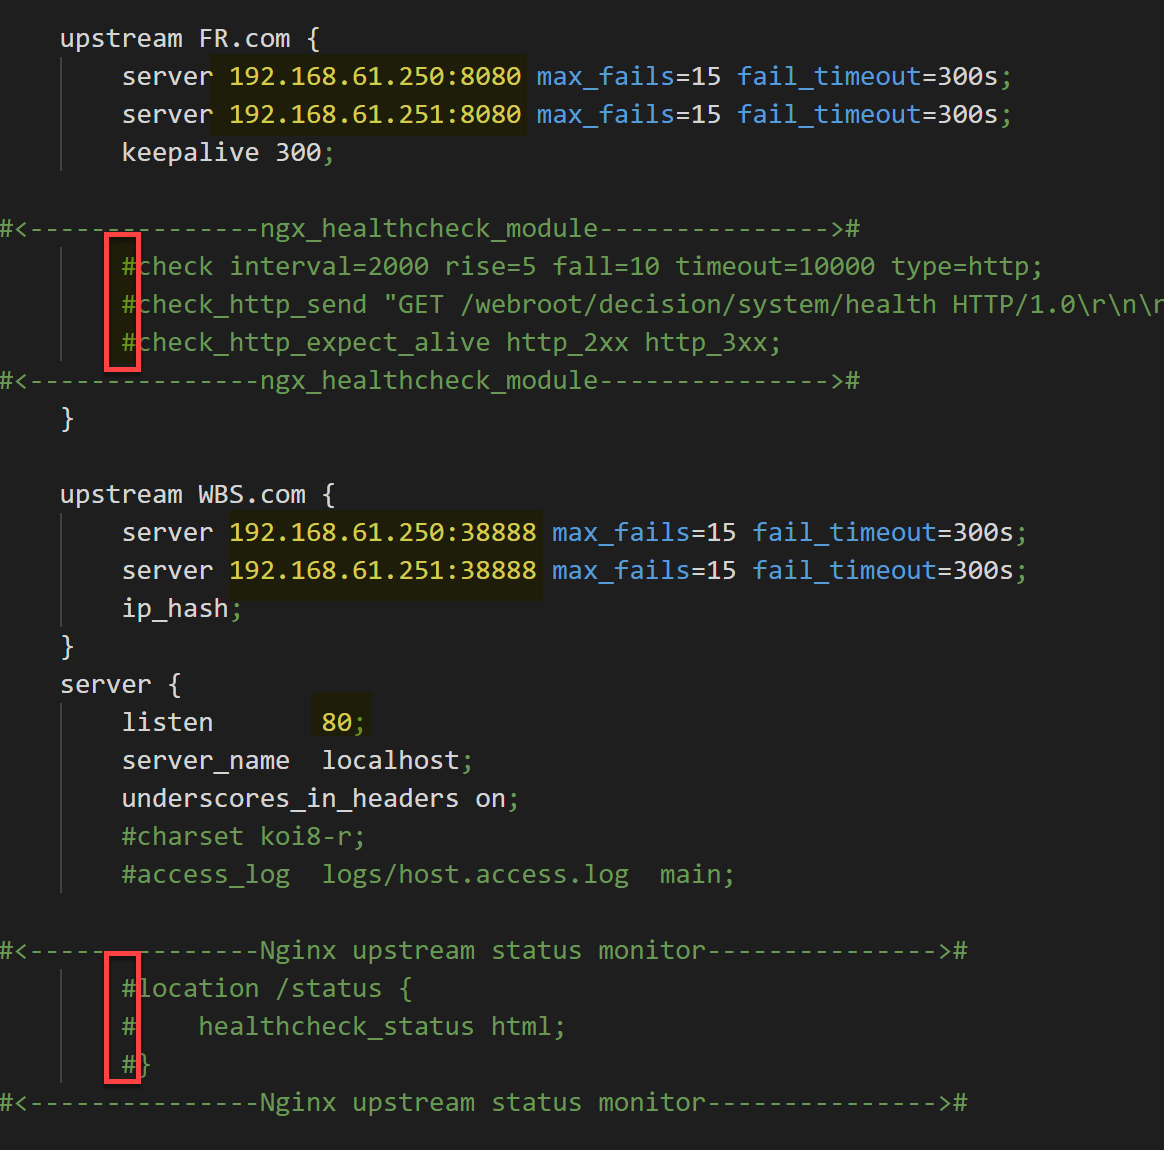Click the '#charset koi8-r' comment
This screenshot has height=1150, width=1164.
pyautogui.click(x=243, y=837)
